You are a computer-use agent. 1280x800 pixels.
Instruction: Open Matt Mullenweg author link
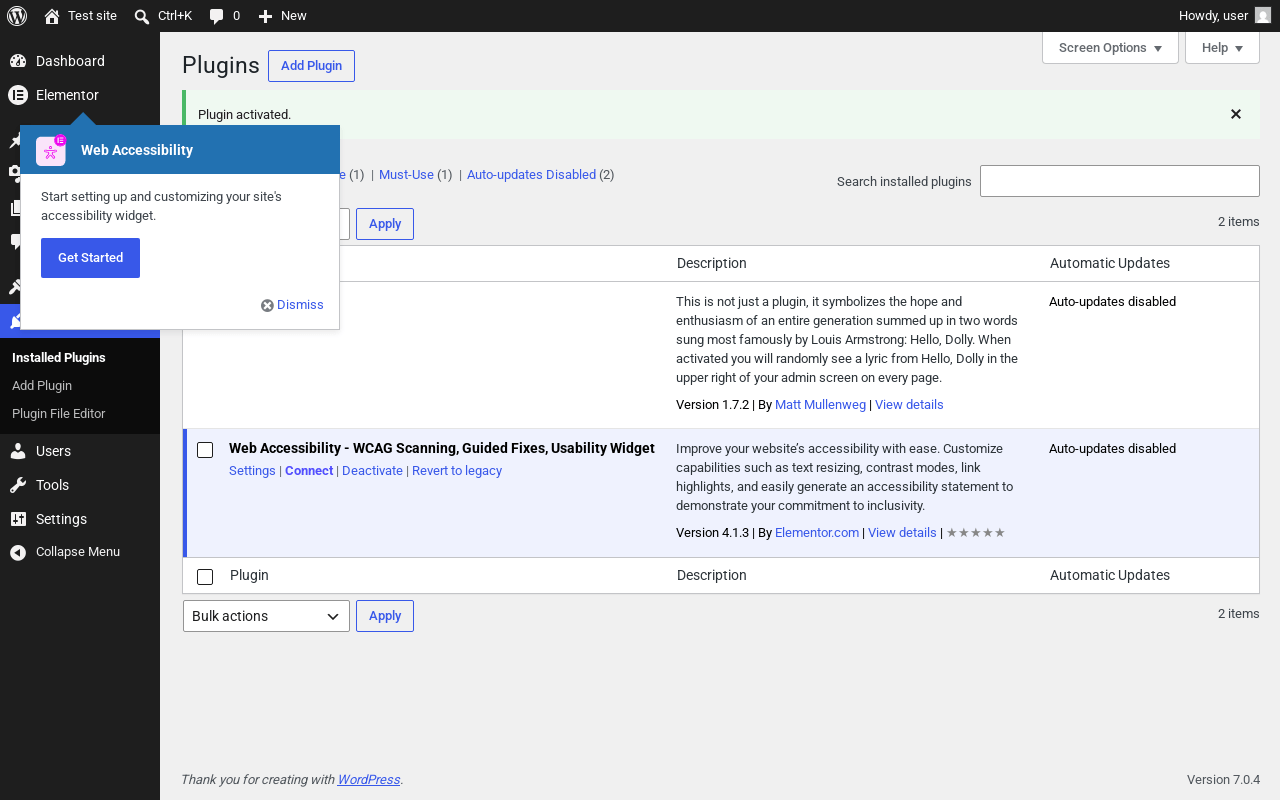click(821, 405)
